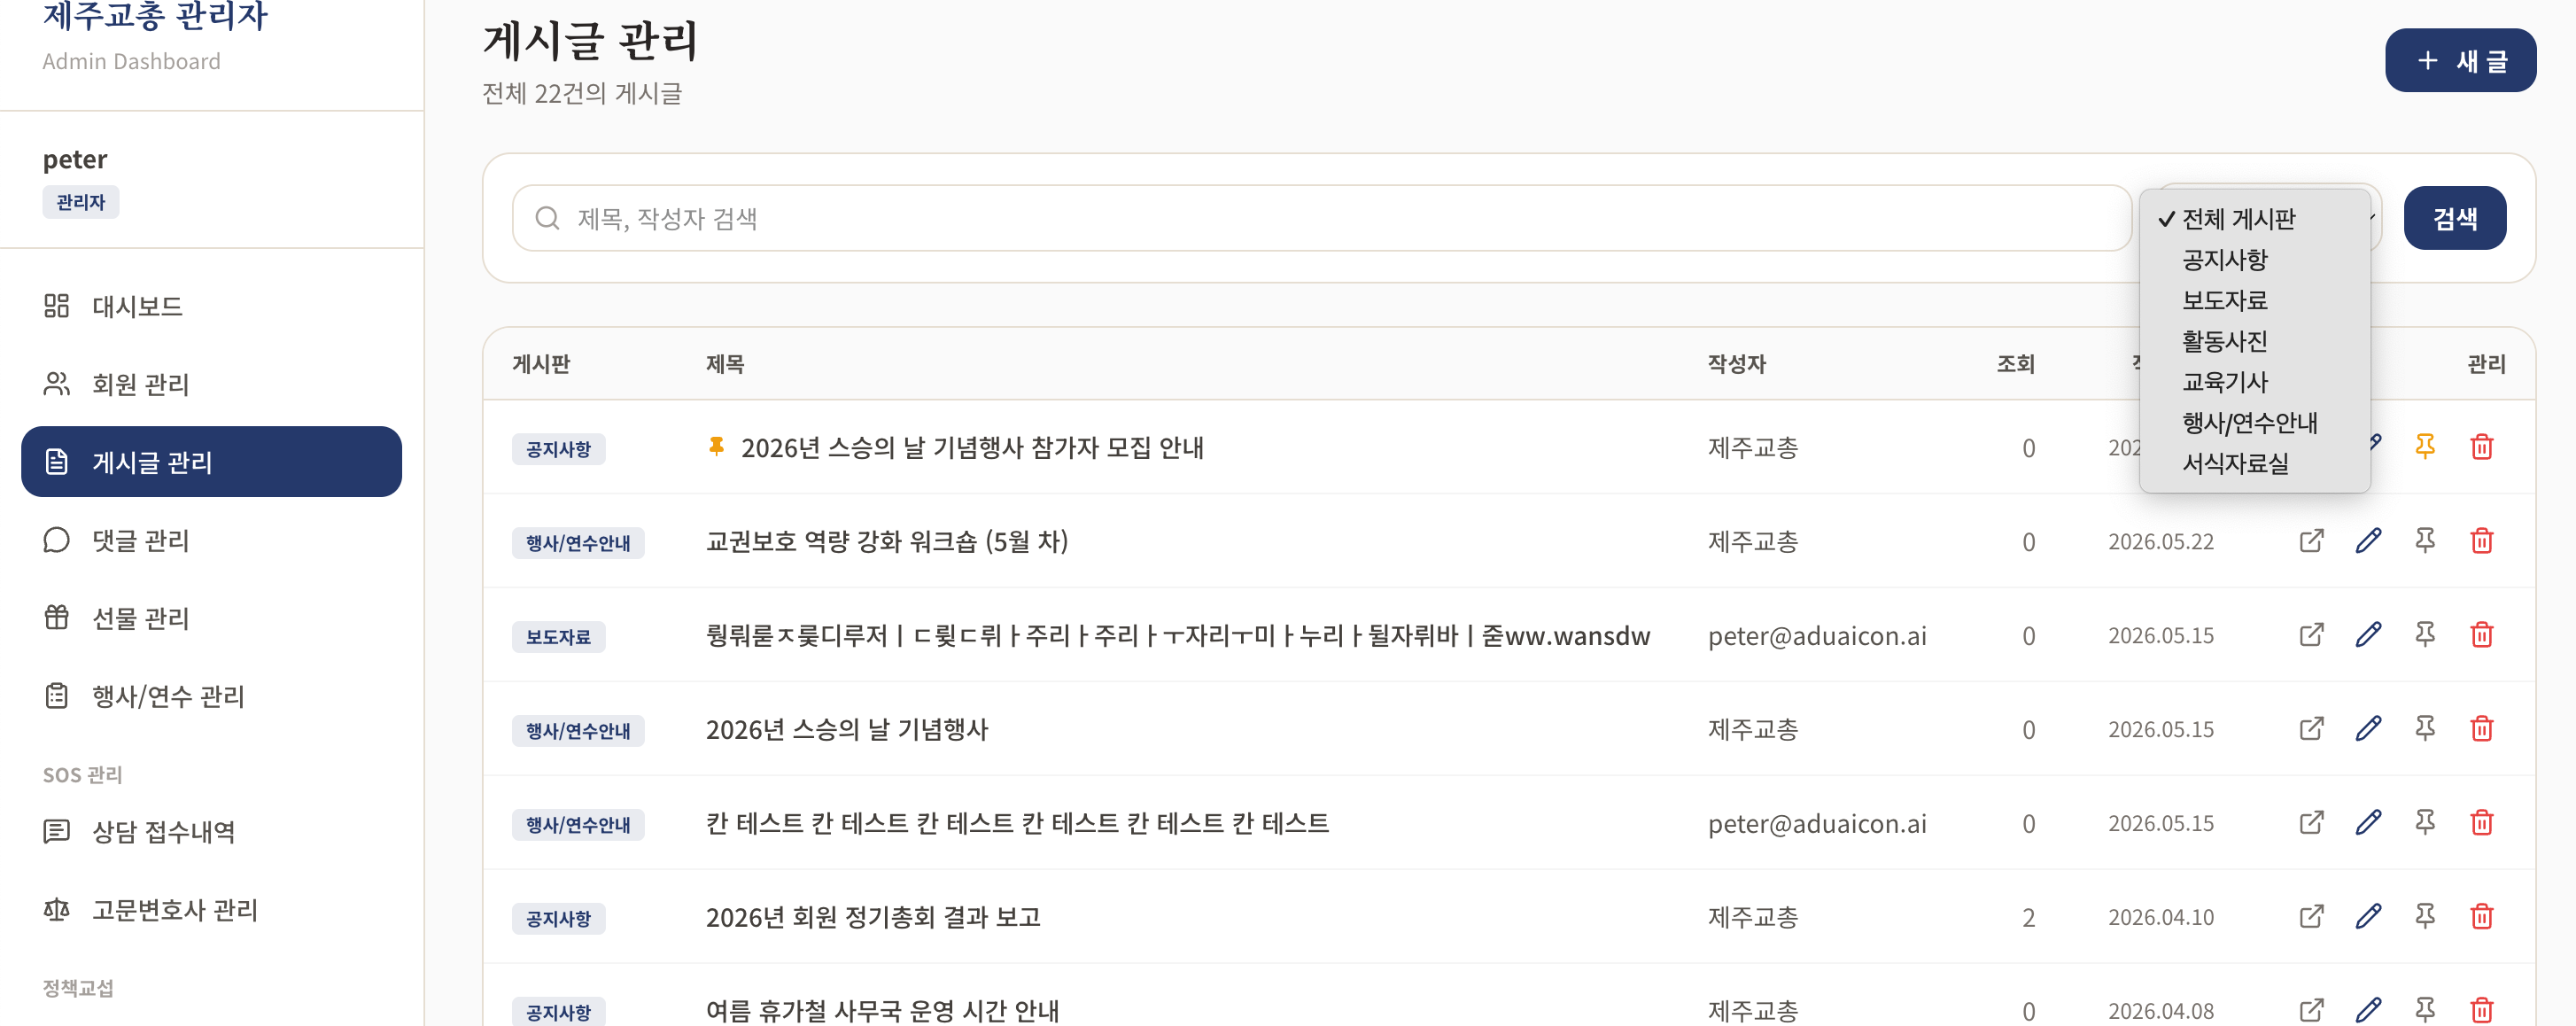Pin the 2026년 스승의 날 기념행사 post
The width and height of the screenshot is (2576, 1026).
pos(2424,729)
